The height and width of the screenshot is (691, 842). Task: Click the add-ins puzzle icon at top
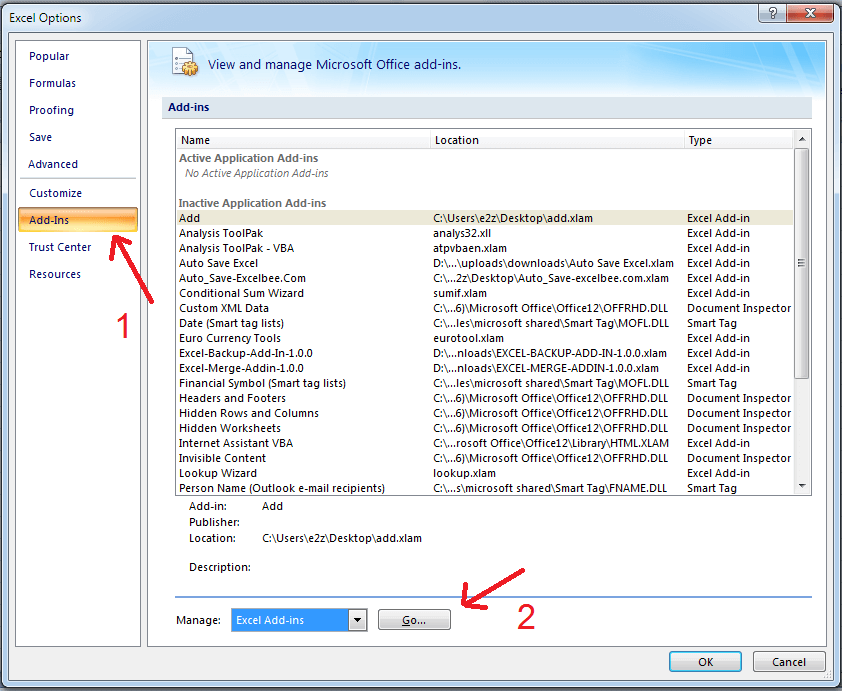(x=185, y=62)
